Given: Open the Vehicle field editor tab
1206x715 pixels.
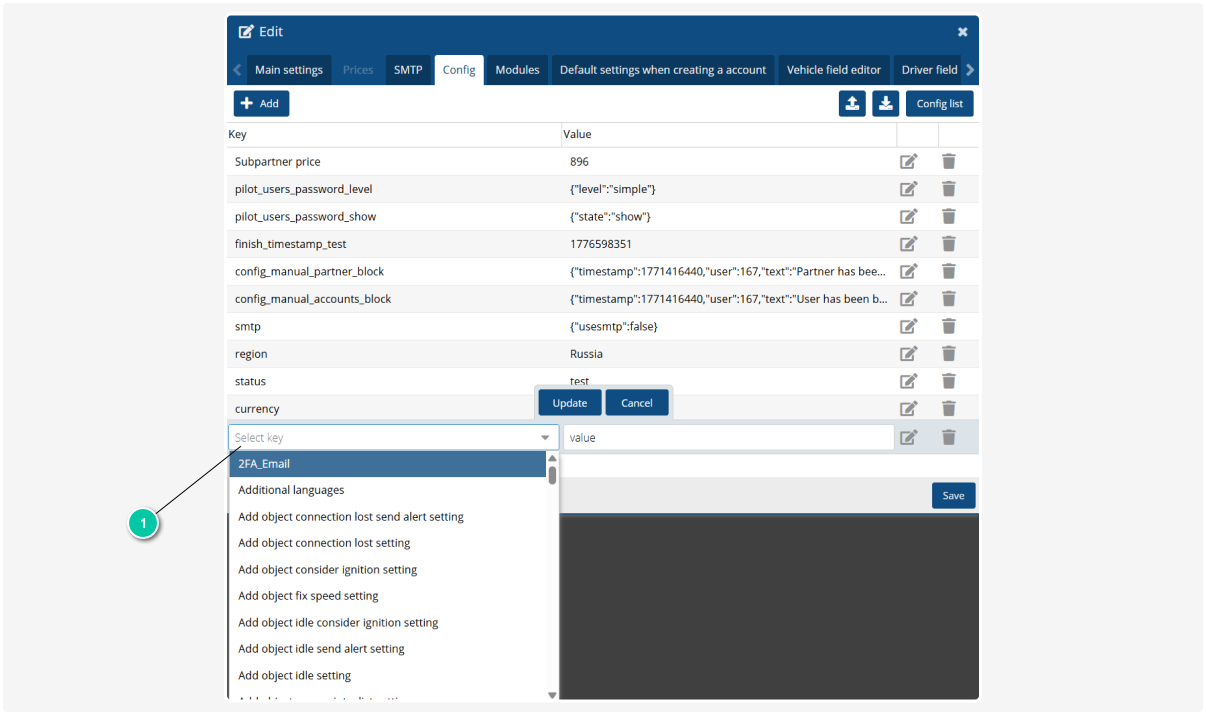Looking at the screenshot, I should 833,69.
